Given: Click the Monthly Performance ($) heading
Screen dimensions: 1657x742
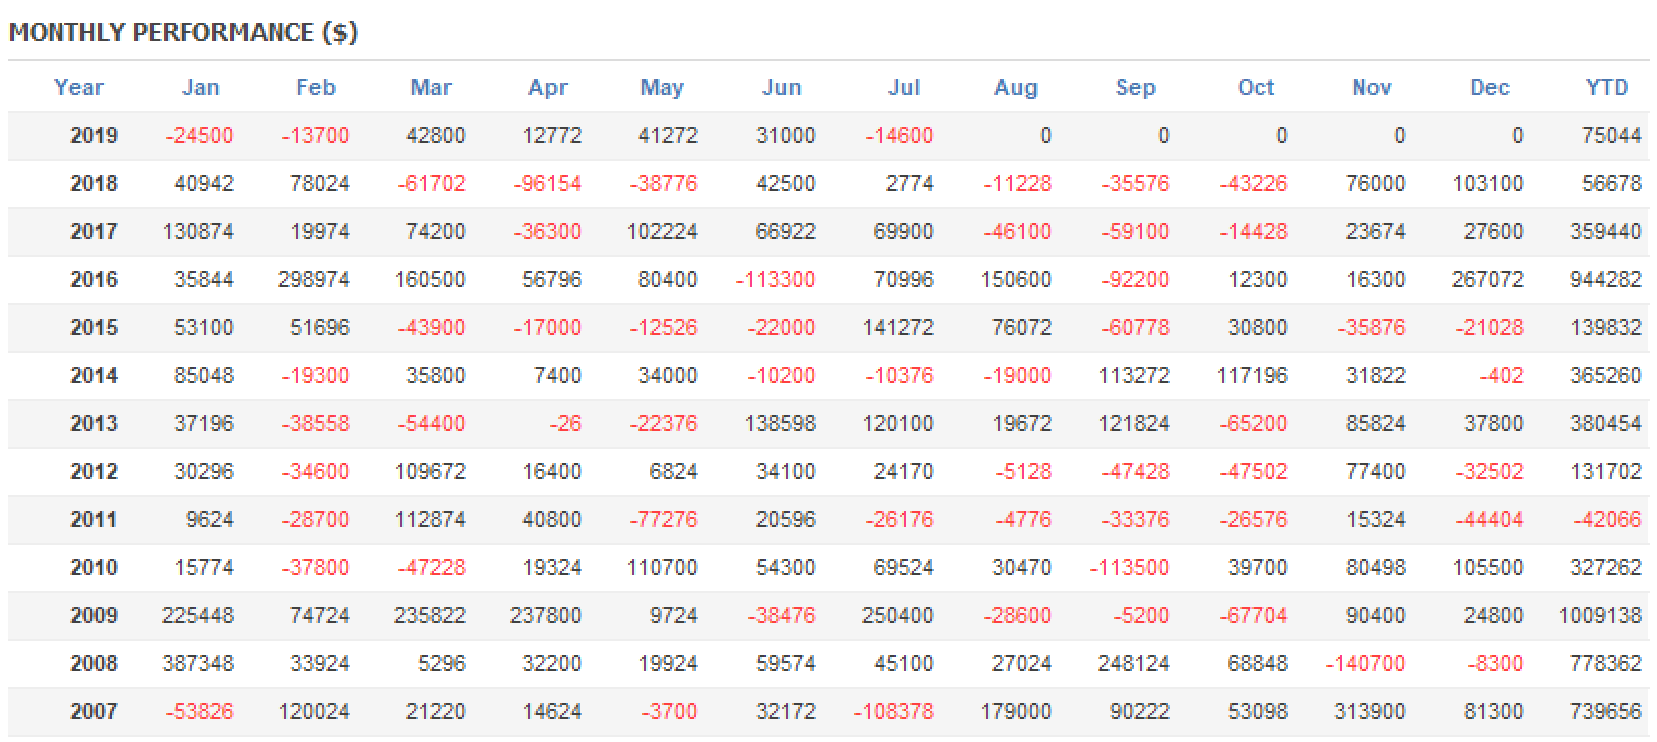Looking at the screenshot, I should (183, 32).
